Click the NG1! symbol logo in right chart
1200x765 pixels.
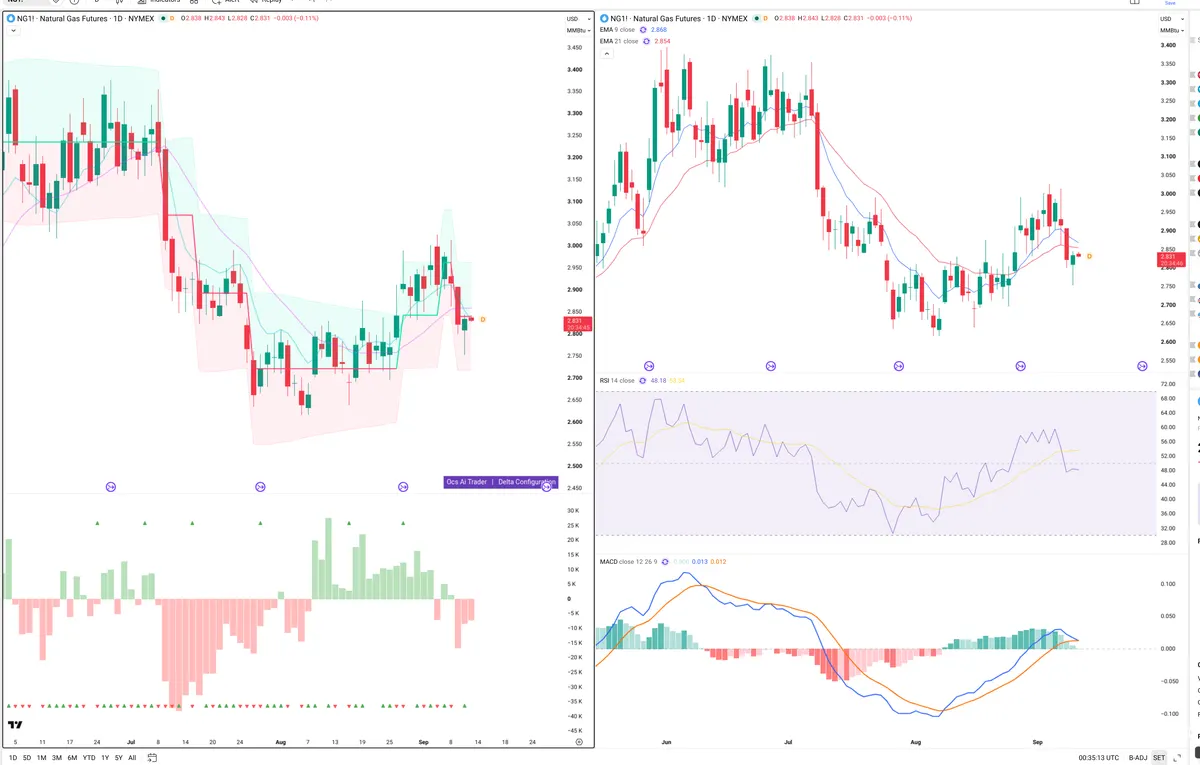(604, 18)
